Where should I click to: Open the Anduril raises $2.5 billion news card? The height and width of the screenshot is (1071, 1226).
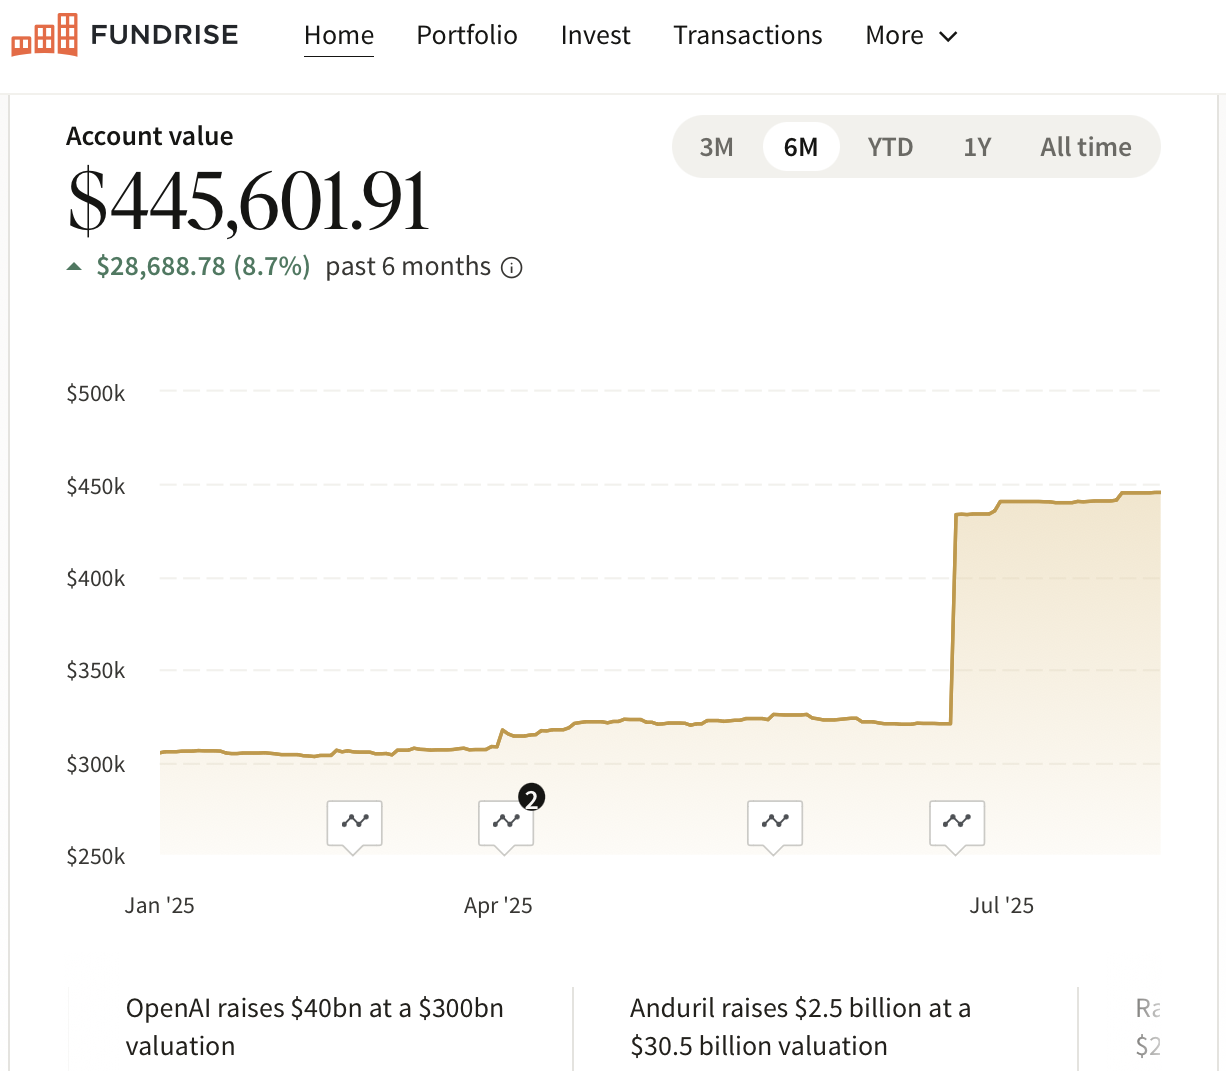tap(825, 1027)
